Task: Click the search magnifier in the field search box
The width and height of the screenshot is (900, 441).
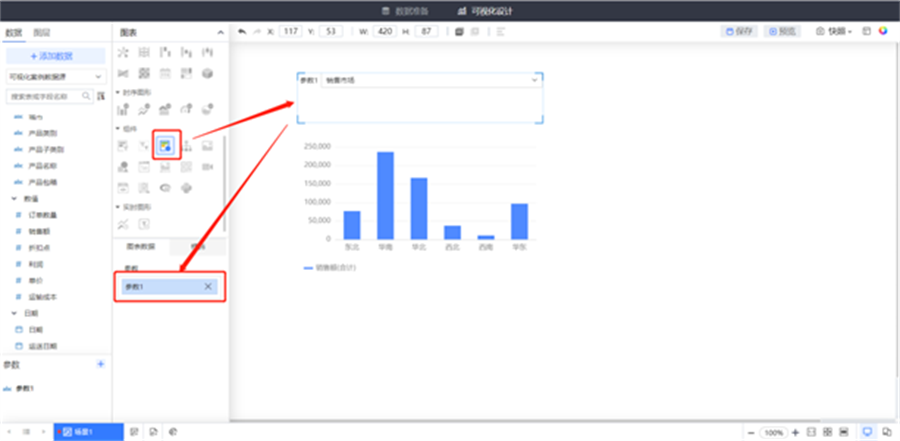Action: 87,96
